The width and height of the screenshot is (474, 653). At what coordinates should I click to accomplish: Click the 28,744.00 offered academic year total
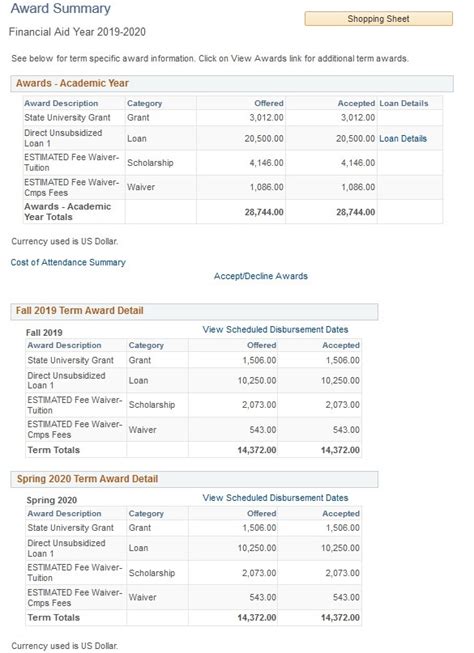tap(264, 212)
